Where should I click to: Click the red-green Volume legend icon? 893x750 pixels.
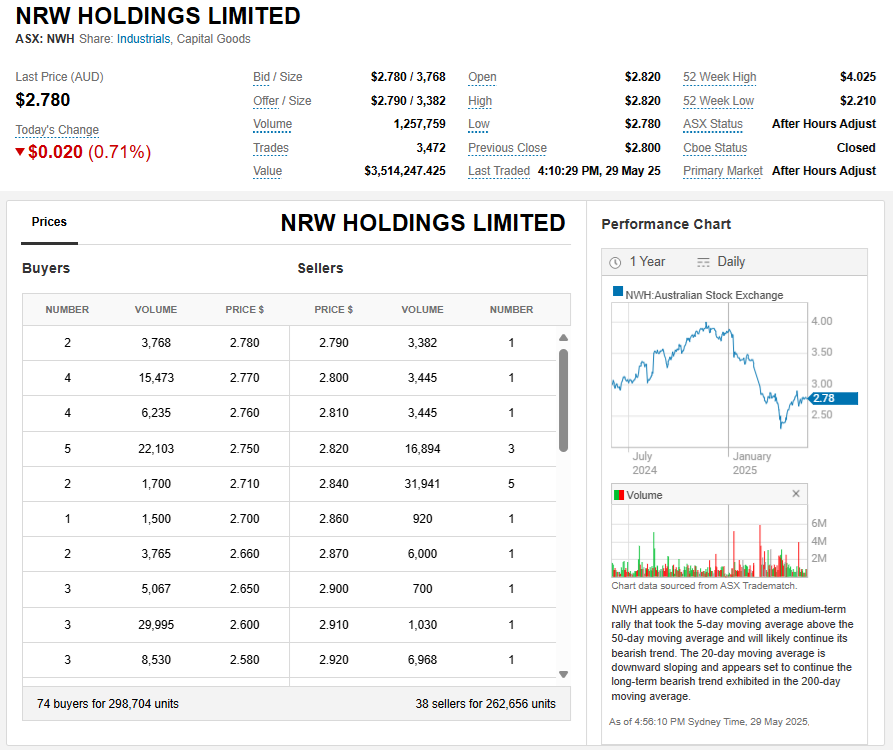tap(619, 495)
